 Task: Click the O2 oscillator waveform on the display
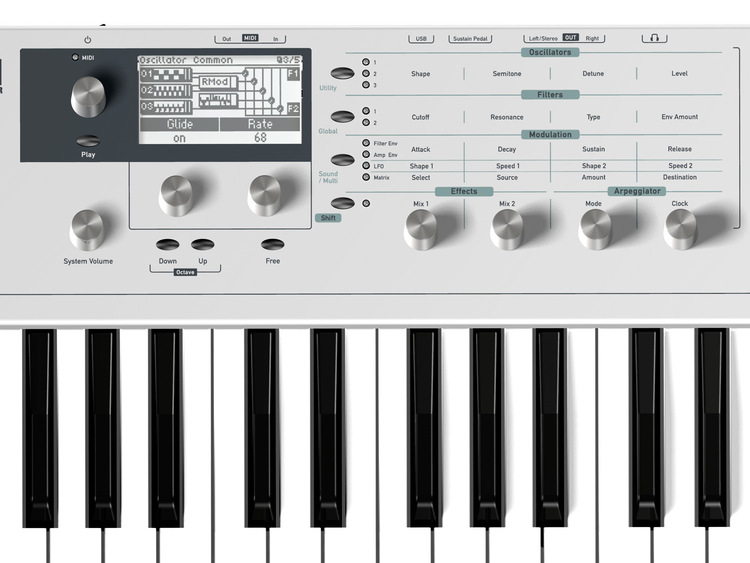pyautogui.click(x=166, y=90)
